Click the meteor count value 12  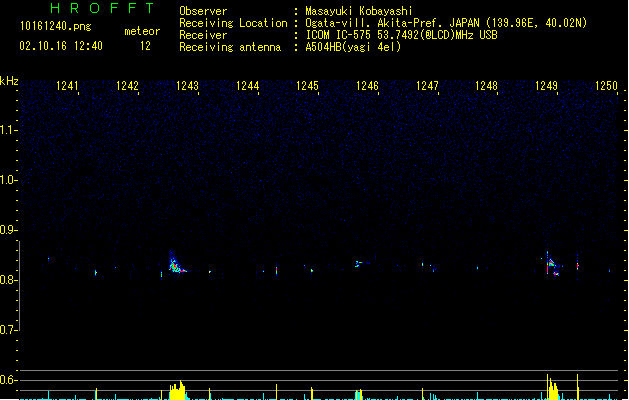(x=145, y=46)
